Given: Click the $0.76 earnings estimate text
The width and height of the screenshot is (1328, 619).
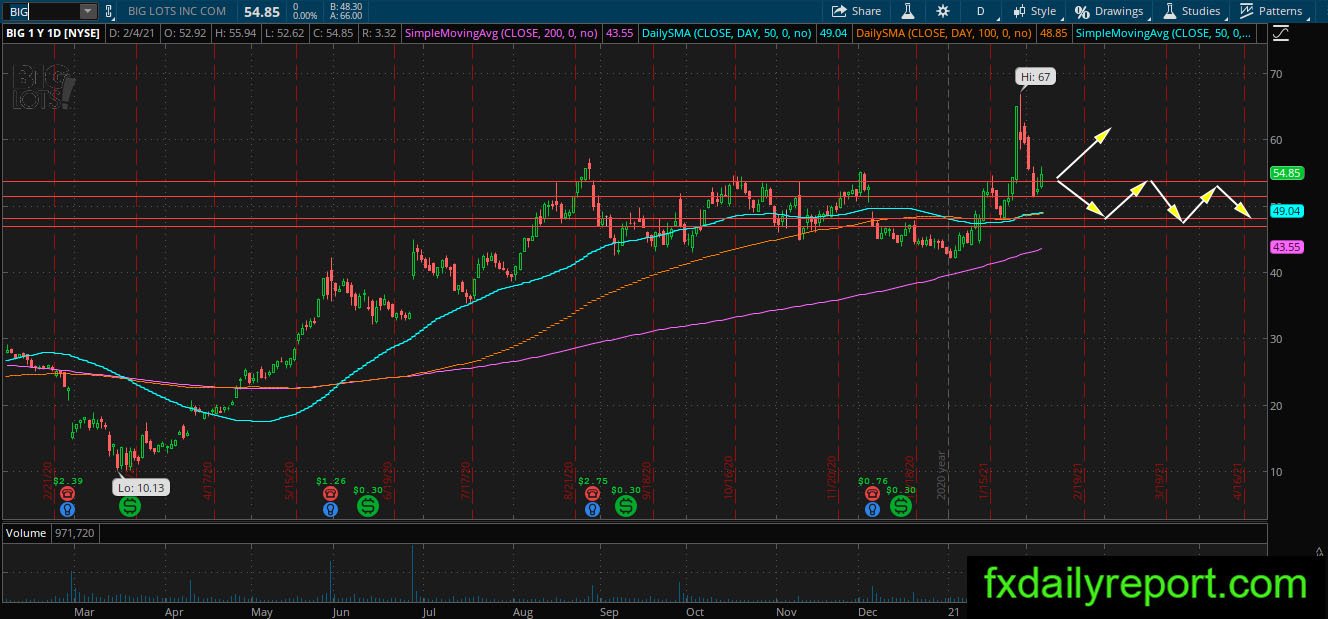Looking at the screenshot, I should (x=872, y=481).
